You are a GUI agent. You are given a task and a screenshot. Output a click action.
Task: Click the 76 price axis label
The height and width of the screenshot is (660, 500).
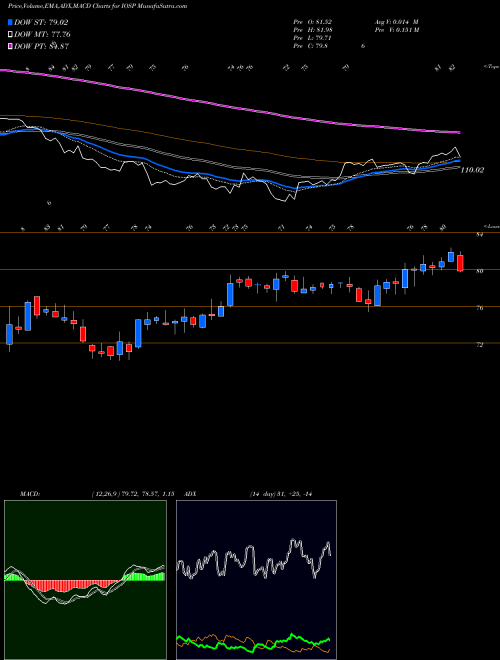click(479, 308)
